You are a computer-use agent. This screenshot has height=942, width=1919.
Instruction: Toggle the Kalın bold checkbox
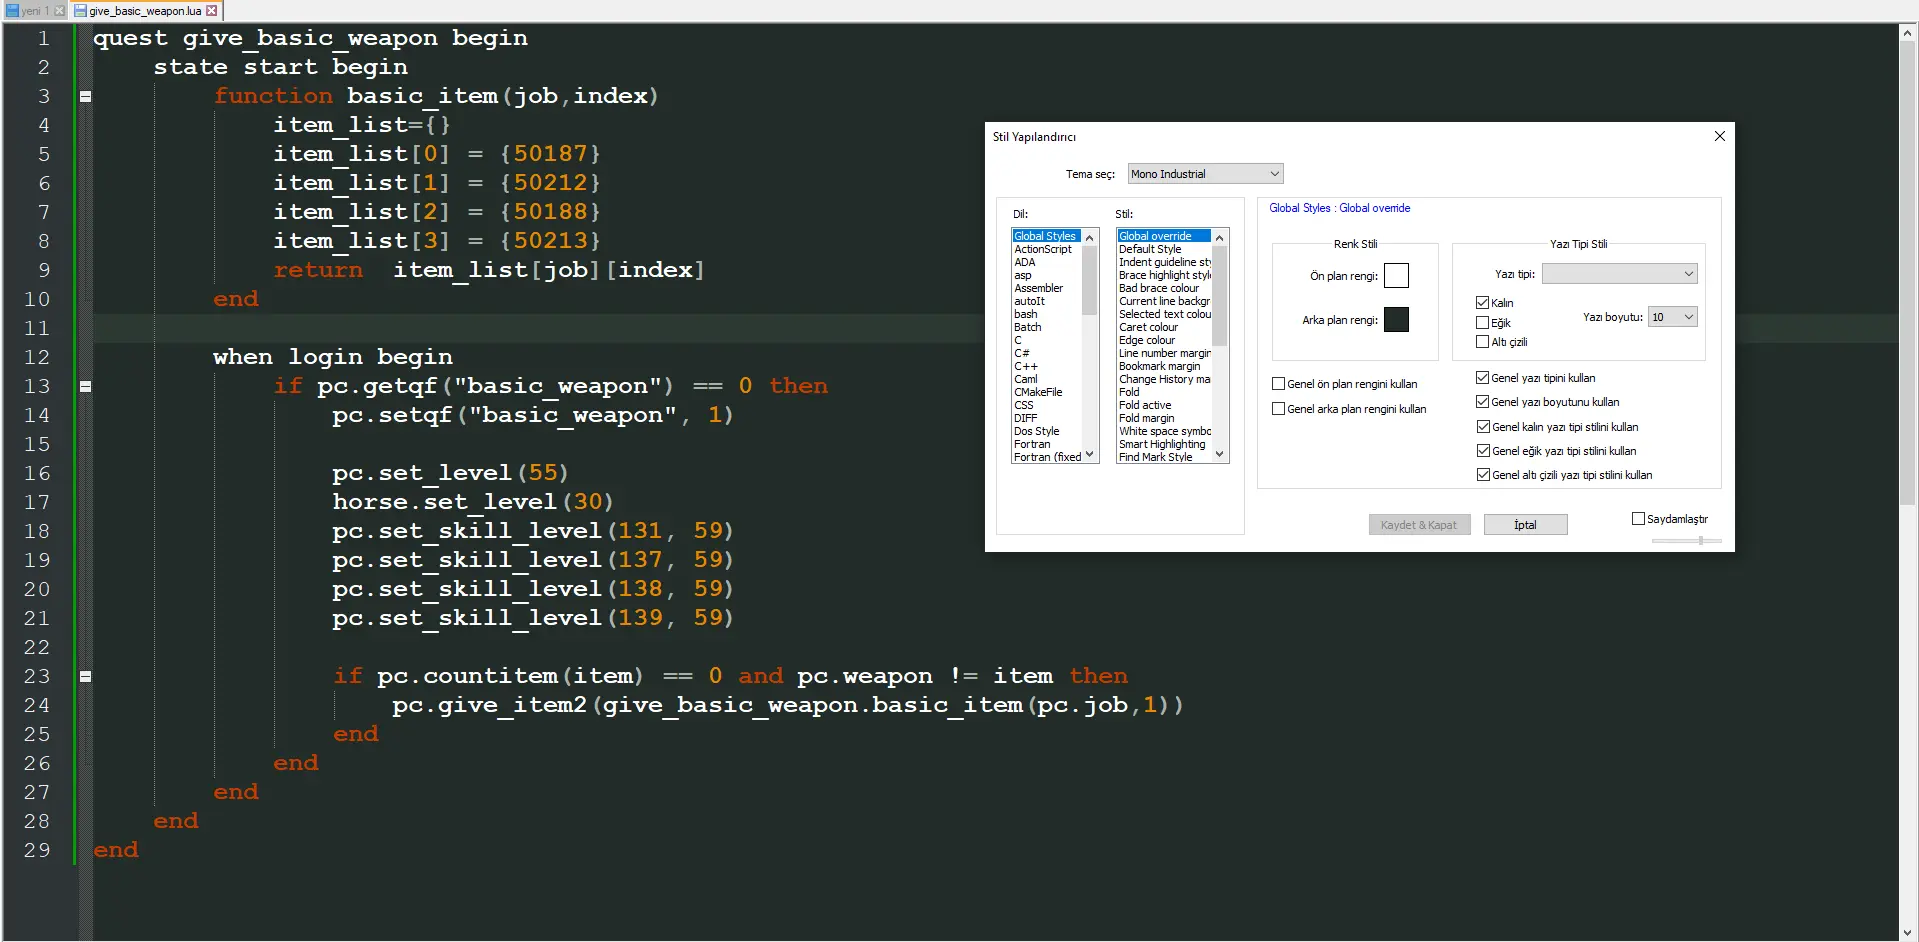click(1482, 303)
